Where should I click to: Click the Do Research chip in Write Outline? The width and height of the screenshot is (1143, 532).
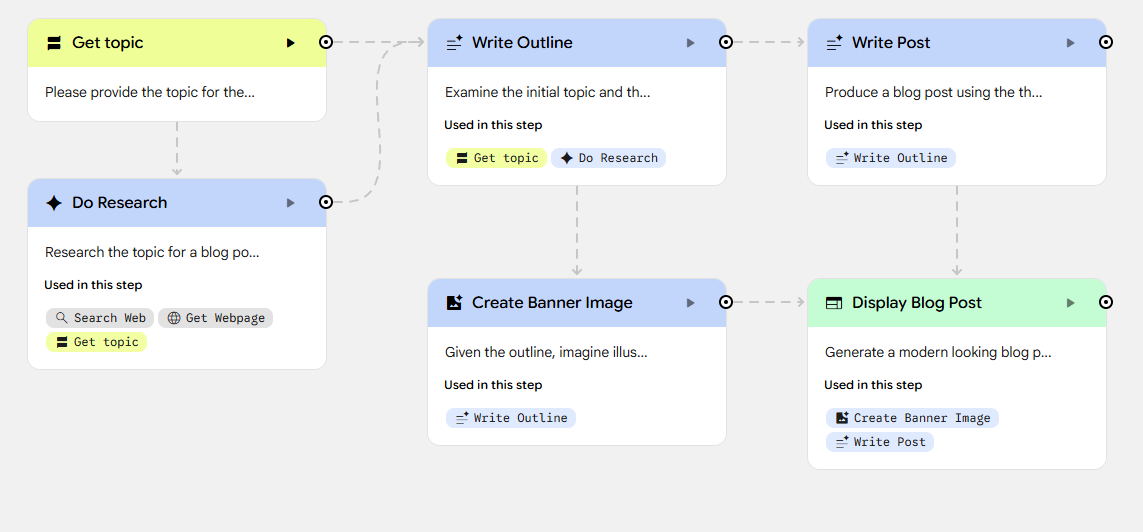point(608,158)
